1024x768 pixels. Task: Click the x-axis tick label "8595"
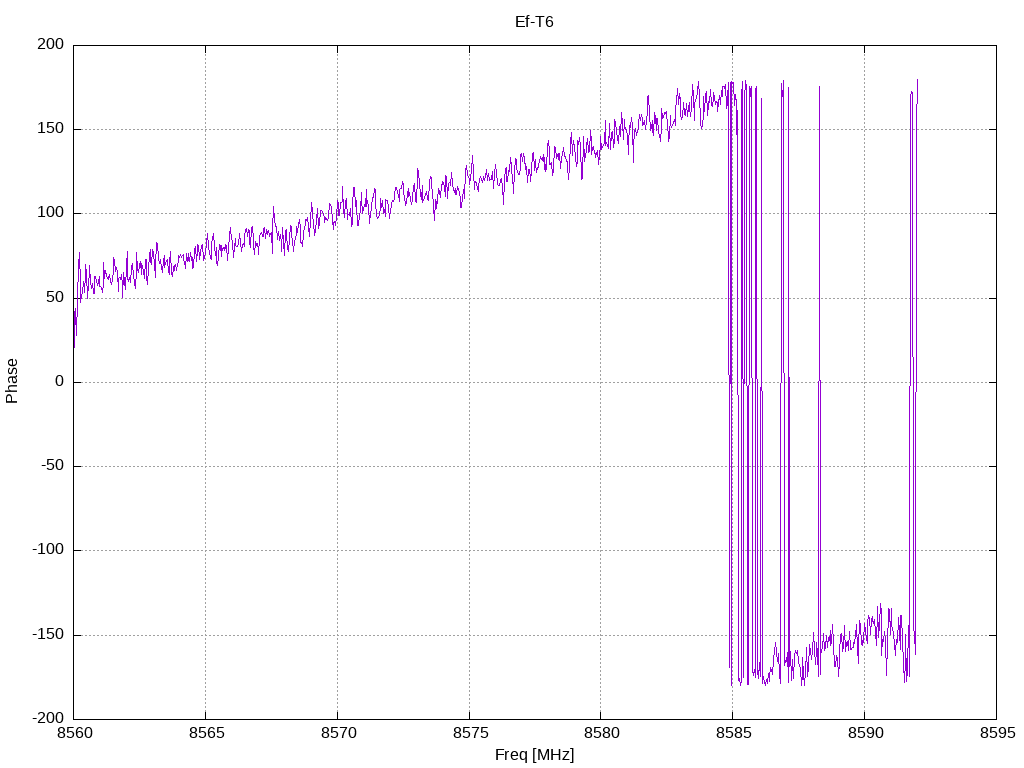pos(998,733)
